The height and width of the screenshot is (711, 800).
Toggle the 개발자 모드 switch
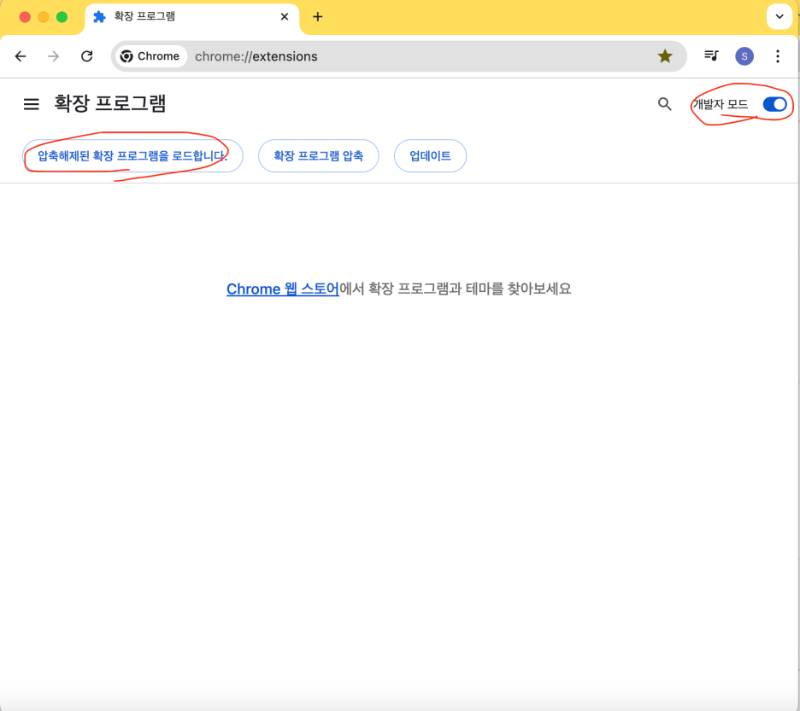pos(774,104)
